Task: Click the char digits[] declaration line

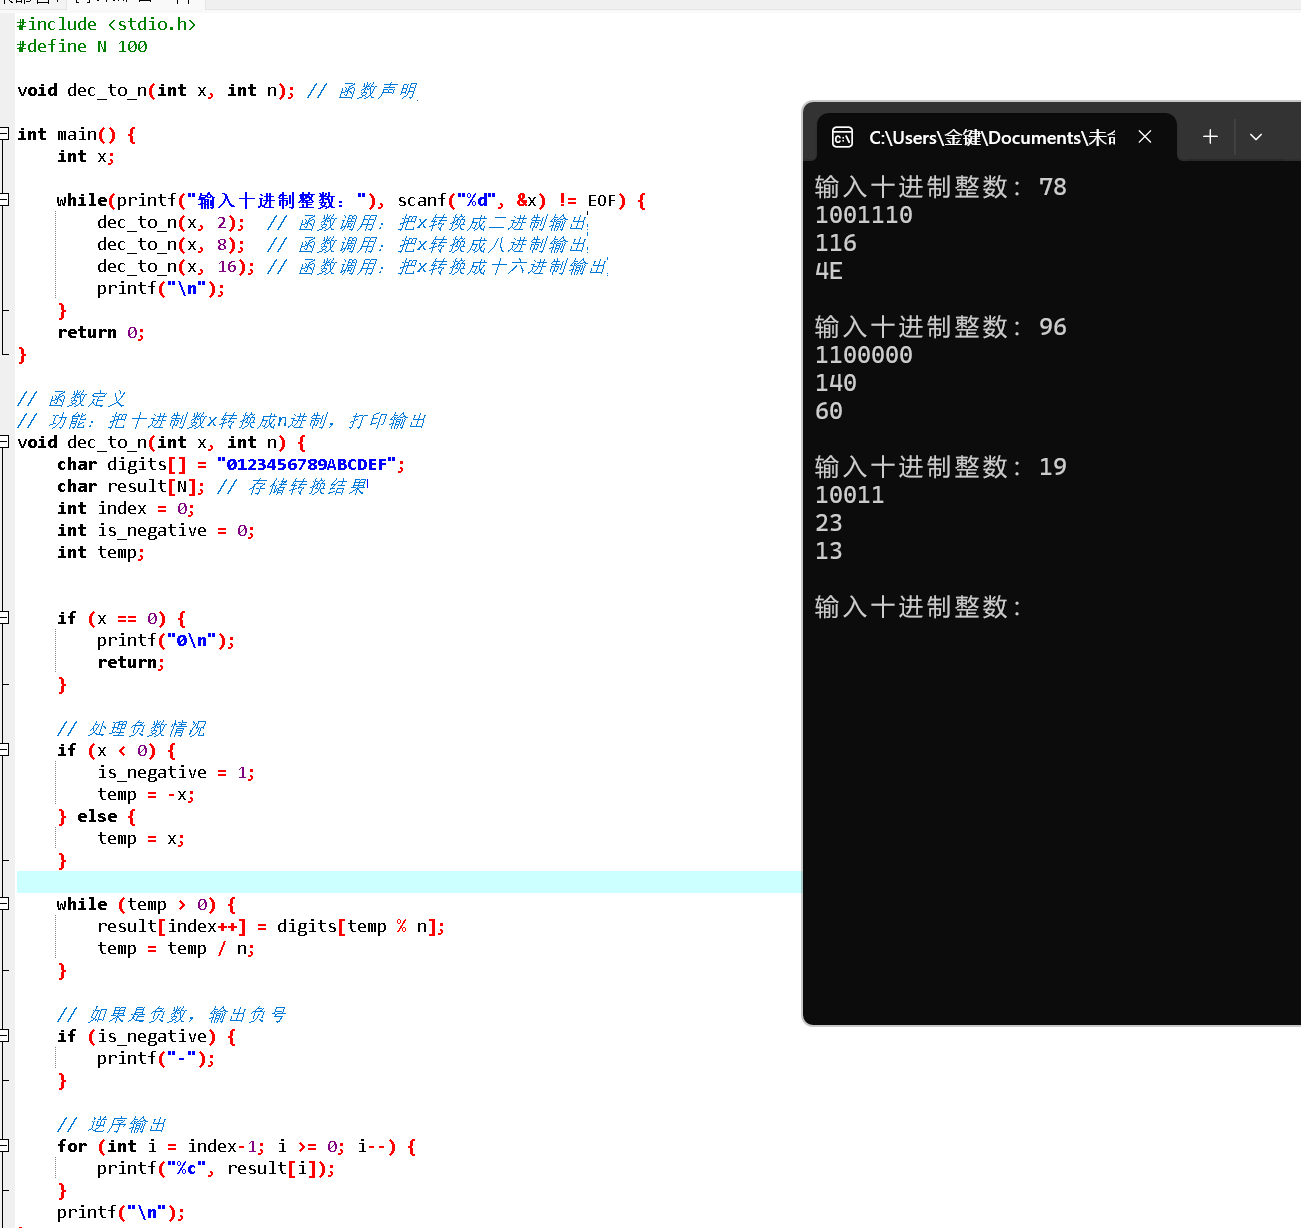Action: 231,464
